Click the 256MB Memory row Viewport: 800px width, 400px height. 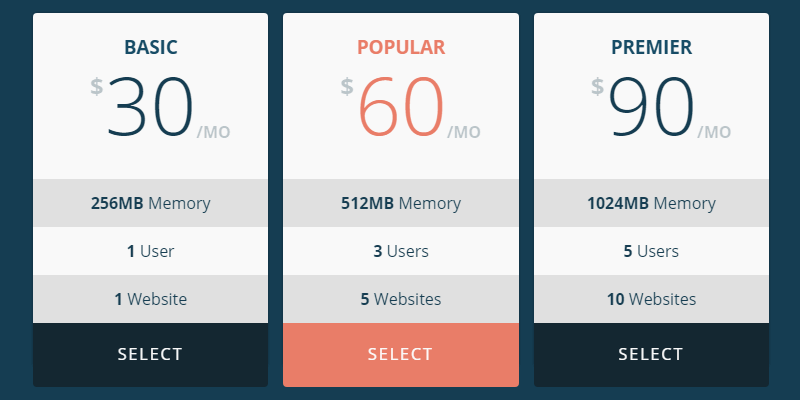tap(150, 204)
